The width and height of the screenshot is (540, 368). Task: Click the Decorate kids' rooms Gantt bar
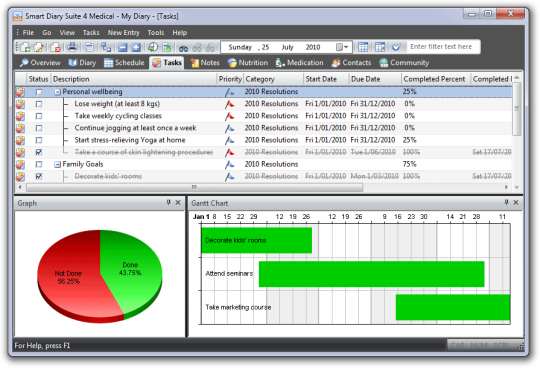tap(257, 240)
